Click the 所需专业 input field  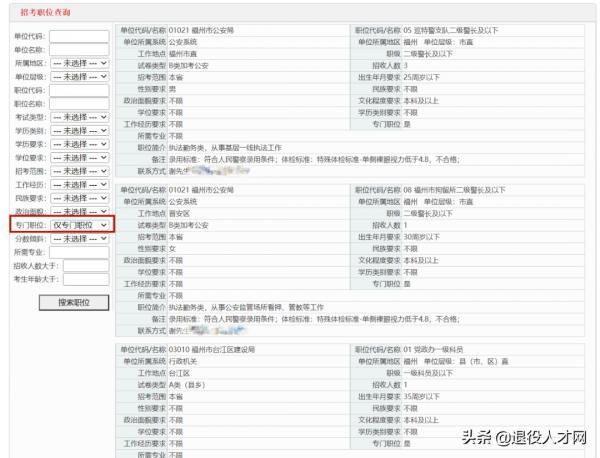pyautogui.click(x=79, y=252)
